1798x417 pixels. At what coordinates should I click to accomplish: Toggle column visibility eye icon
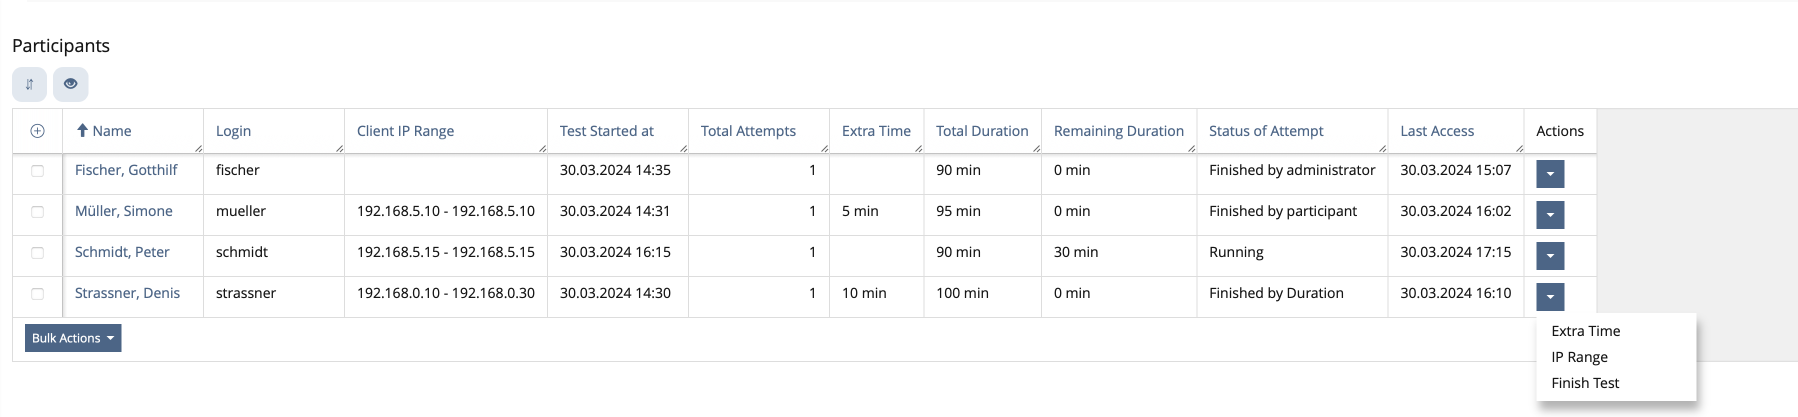click(70, 85)
